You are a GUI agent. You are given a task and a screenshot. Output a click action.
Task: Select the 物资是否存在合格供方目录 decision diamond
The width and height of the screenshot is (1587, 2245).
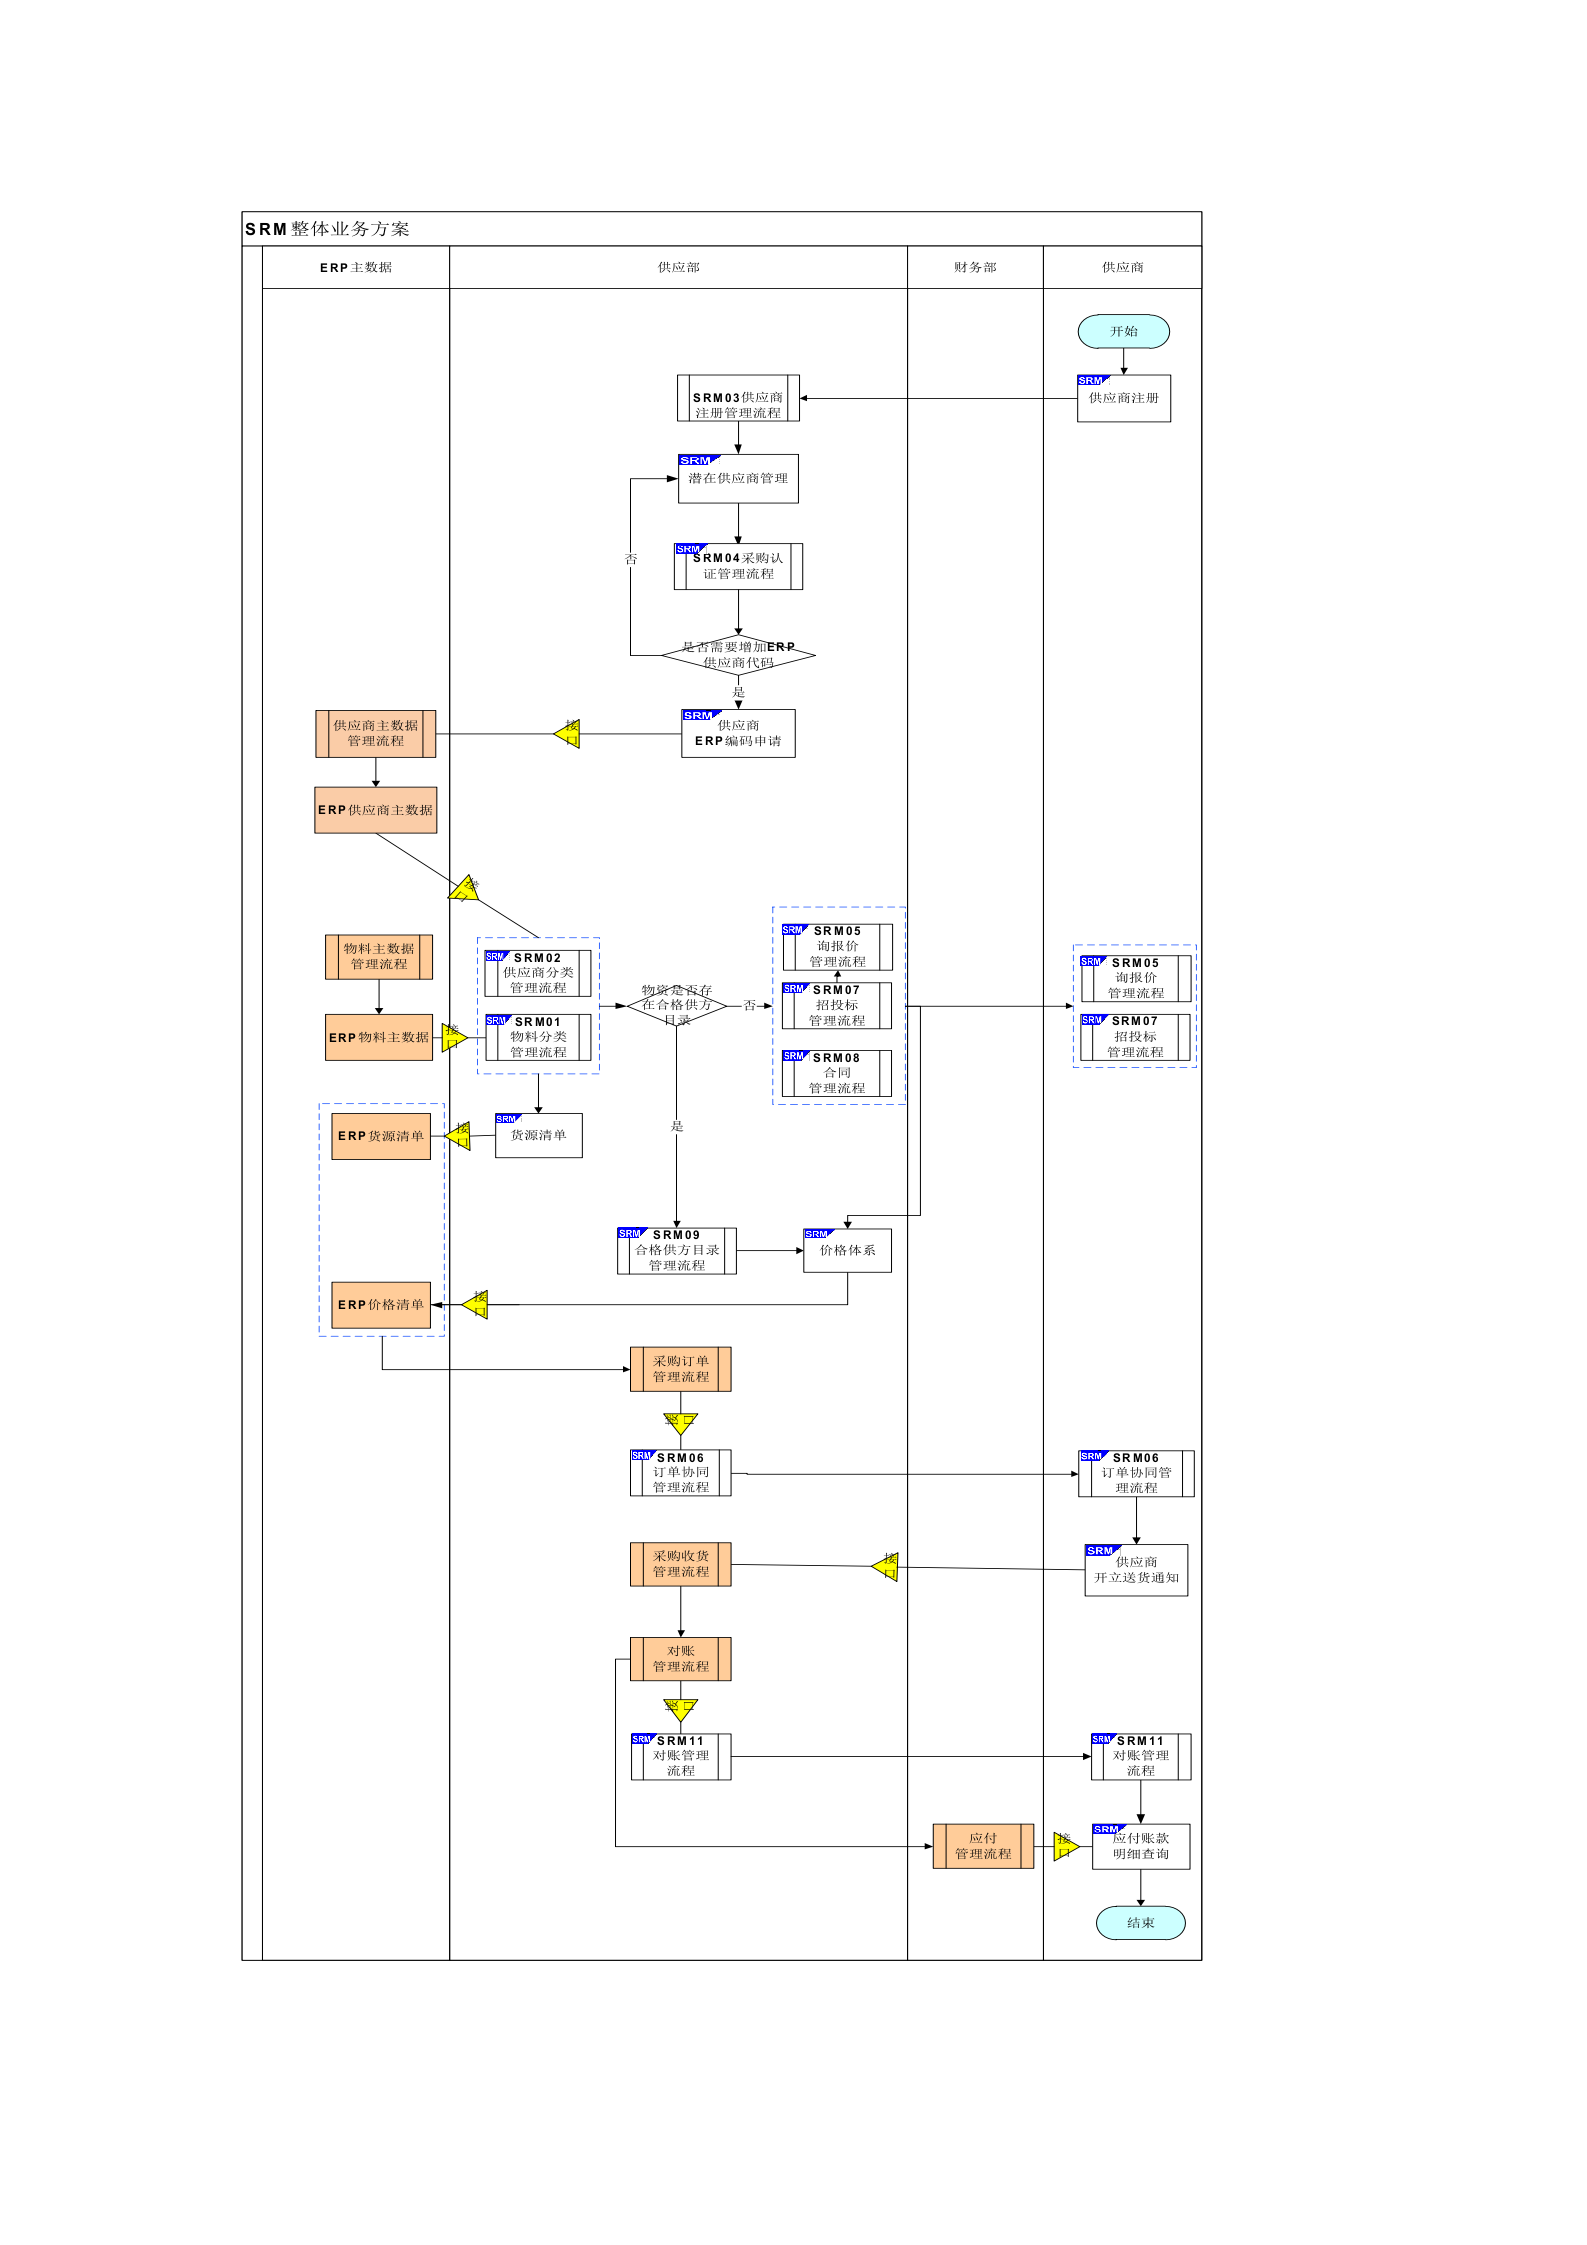[677, 1005]
